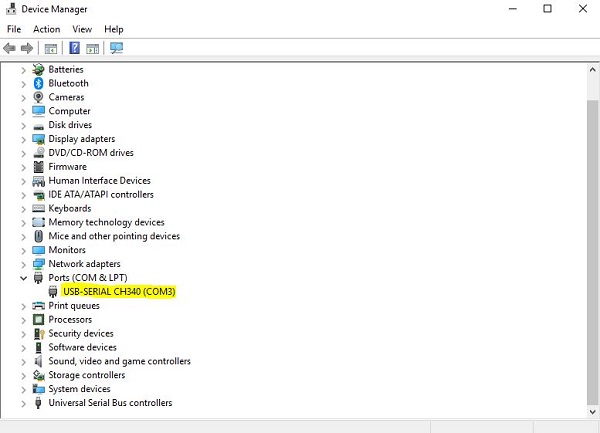Click the Security devices icon
The width and height of the screenshot is (600, 433).
pos(39,333)
